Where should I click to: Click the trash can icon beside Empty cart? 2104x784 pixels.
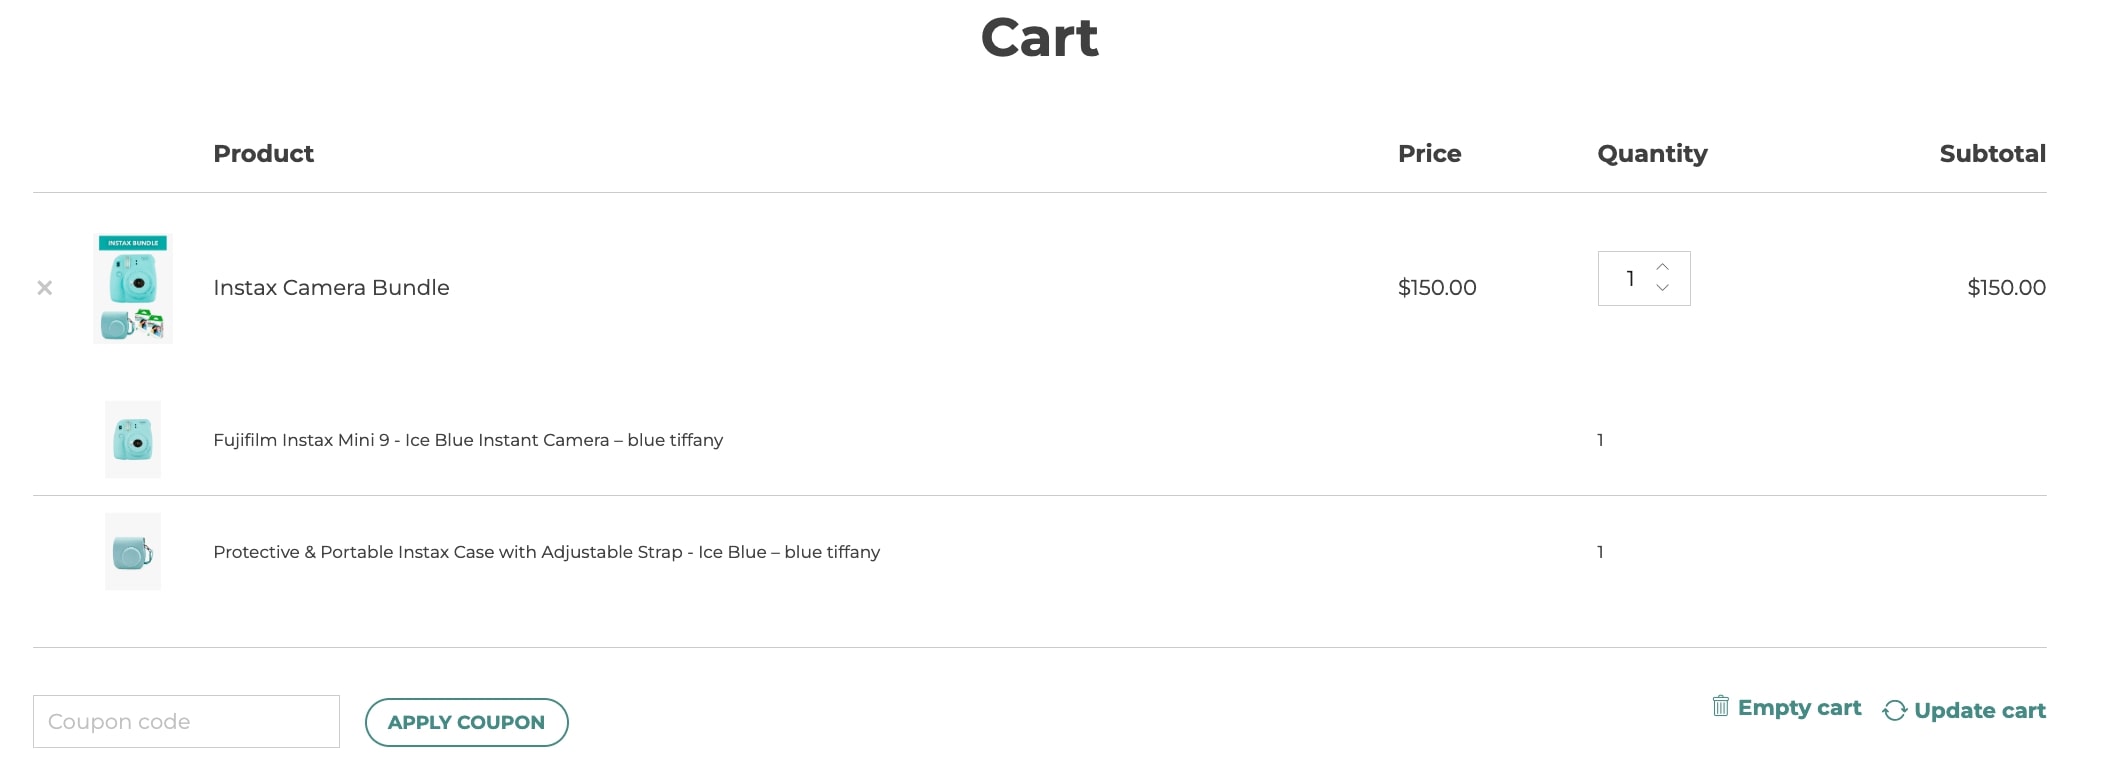pos(1720,706)
